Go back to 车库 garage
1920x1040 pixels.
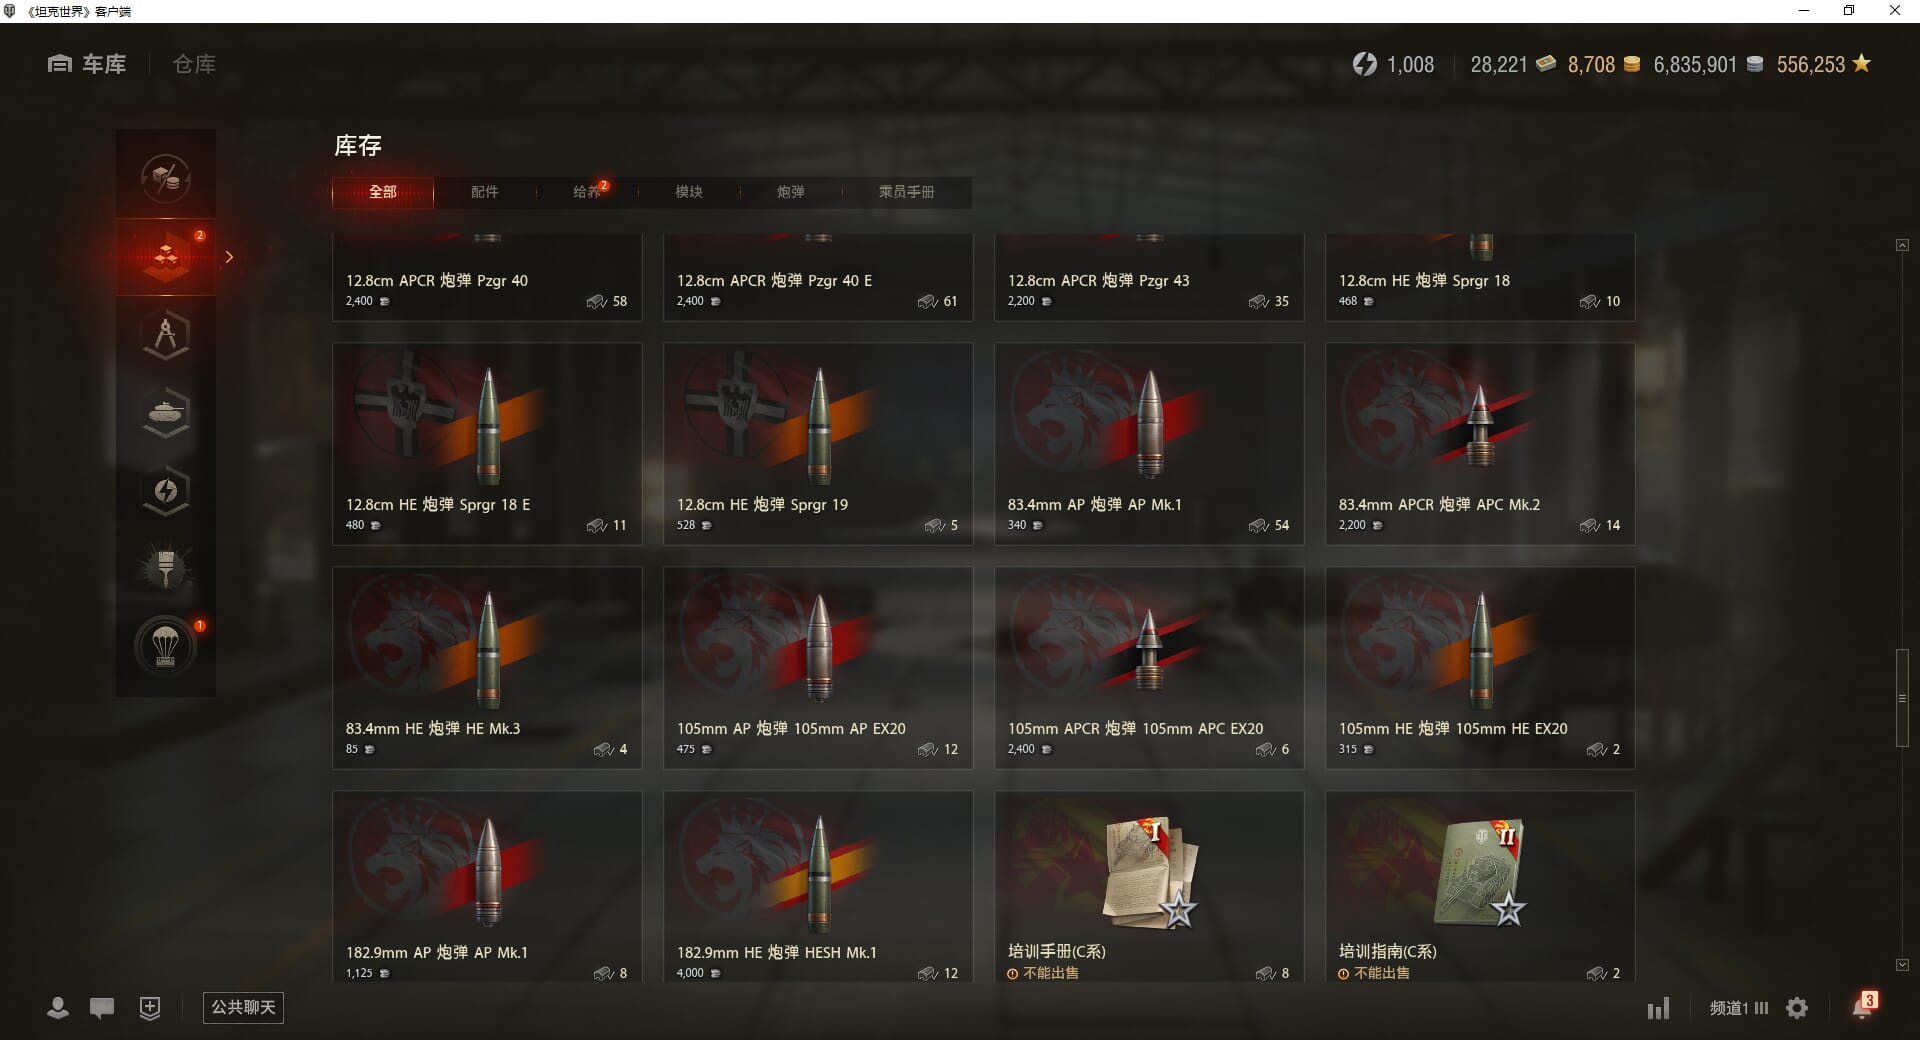[87, 64]
